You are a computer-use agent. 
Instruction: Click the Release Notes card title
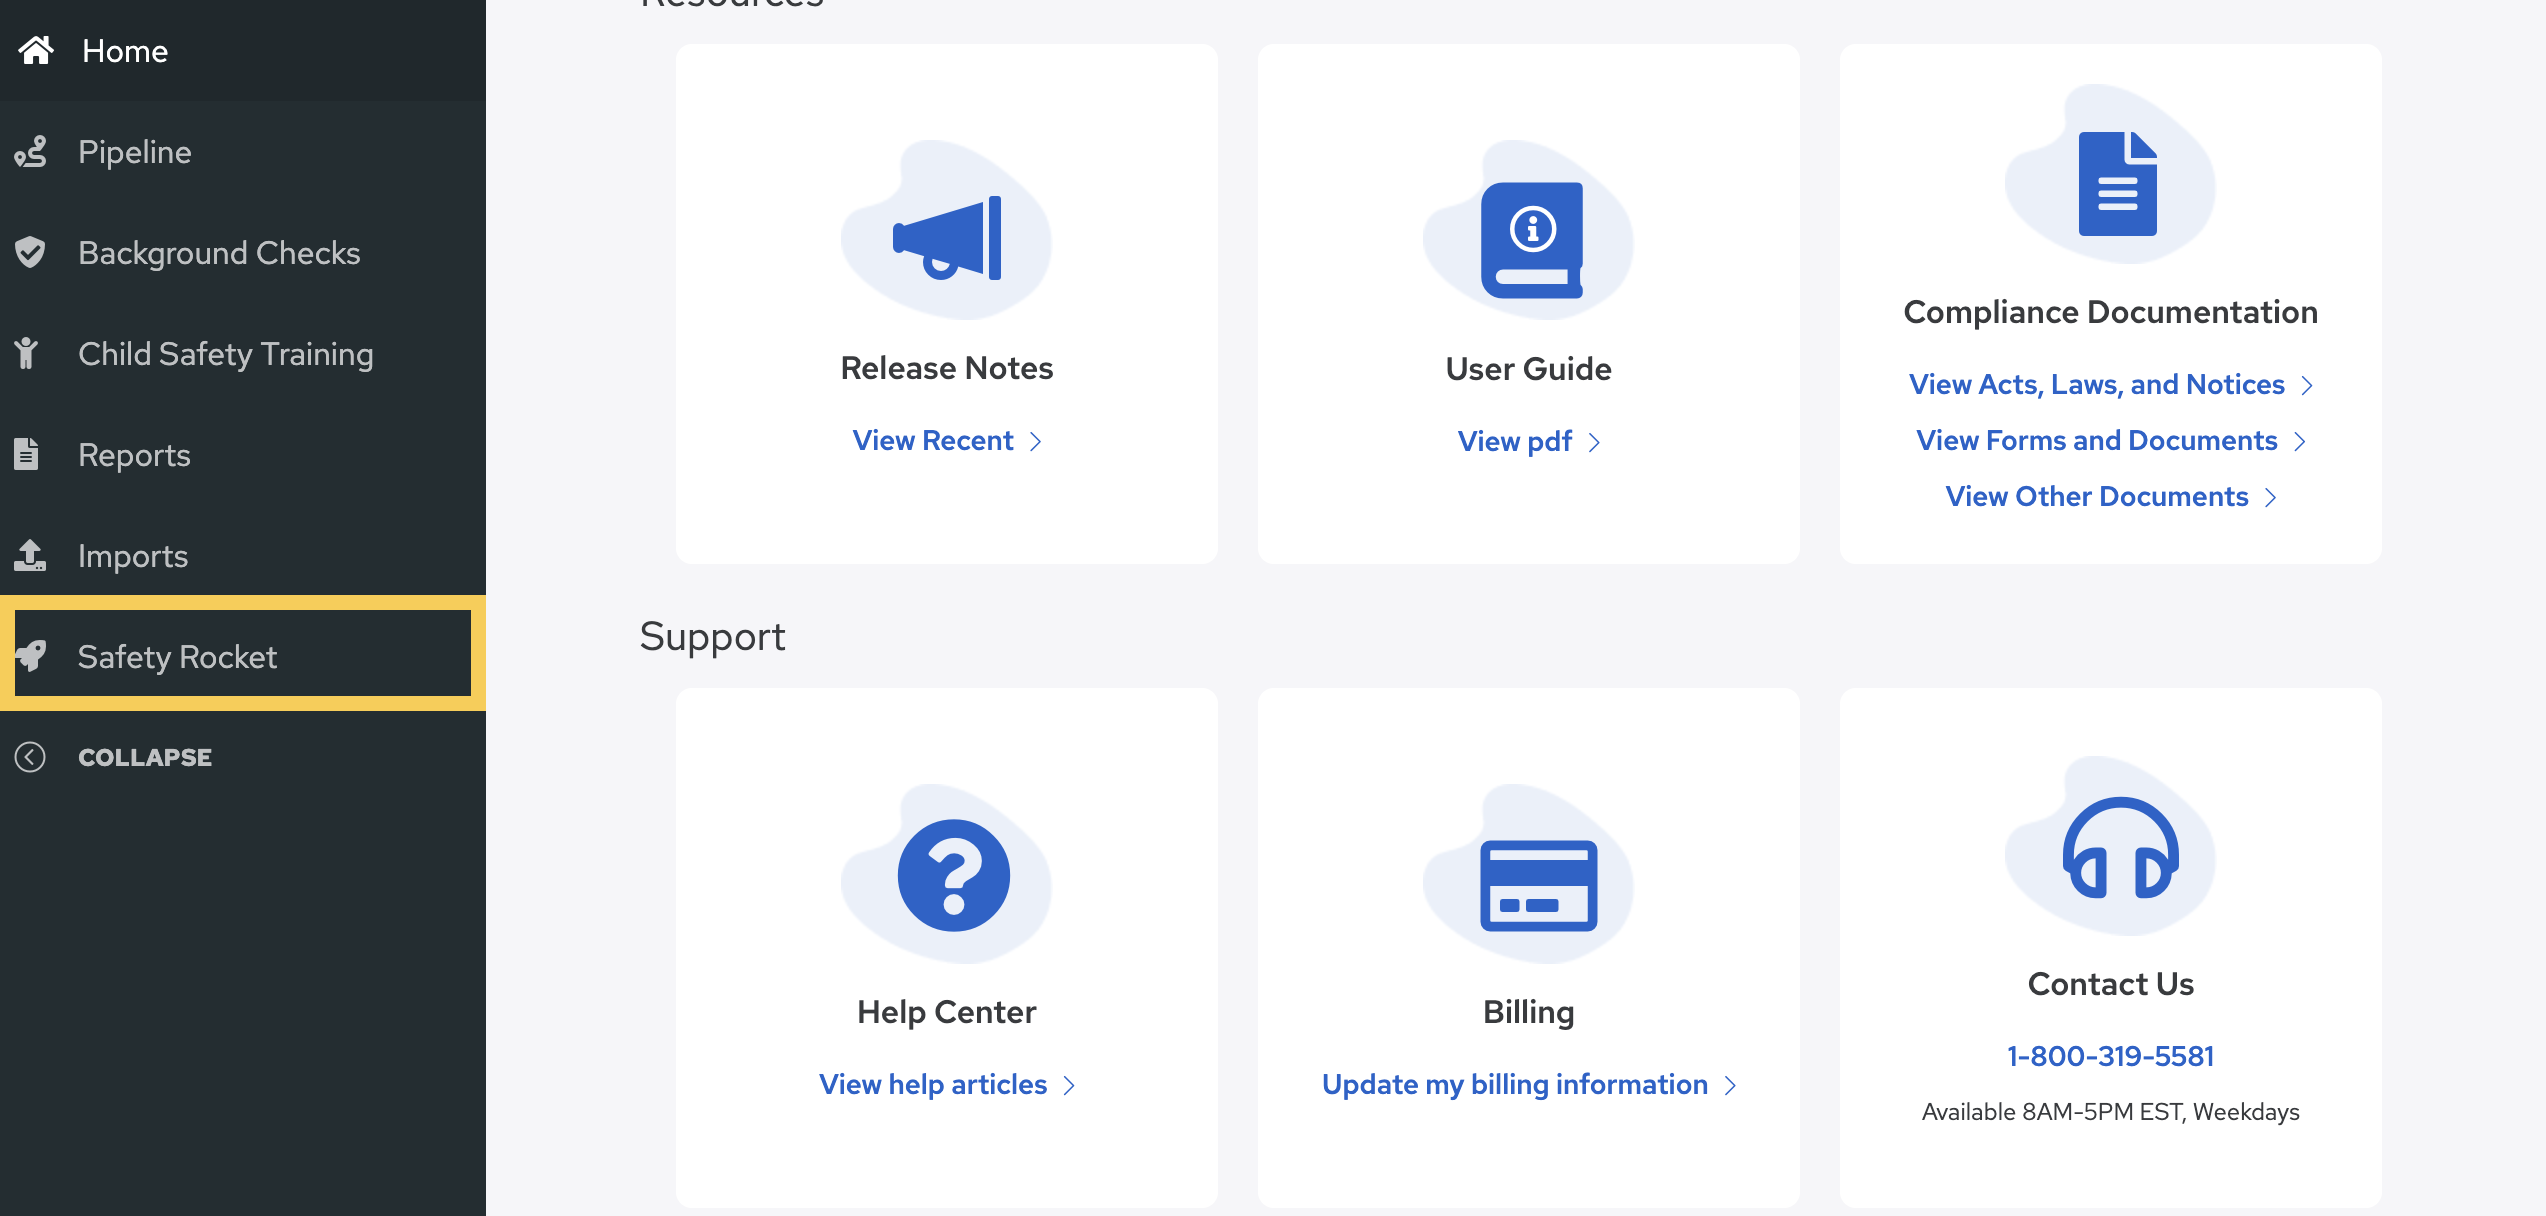click(x=947, y=368)
